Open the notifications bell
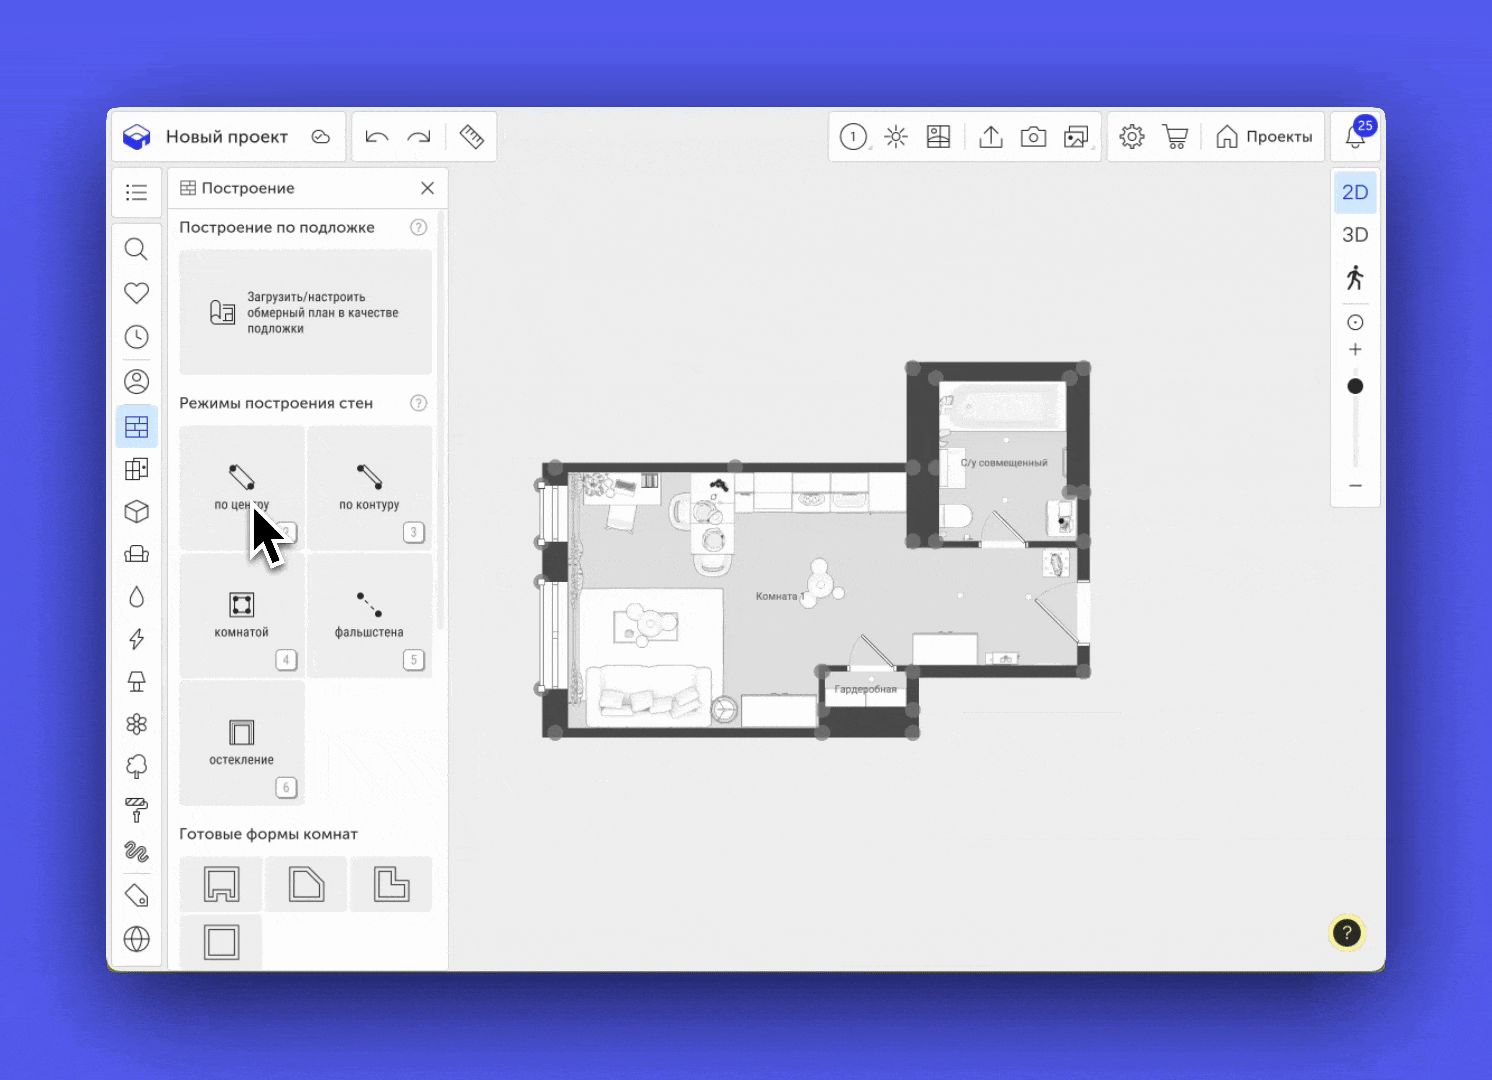The width and height of the screenshot is (1492, 1080). pos(1355,137)
